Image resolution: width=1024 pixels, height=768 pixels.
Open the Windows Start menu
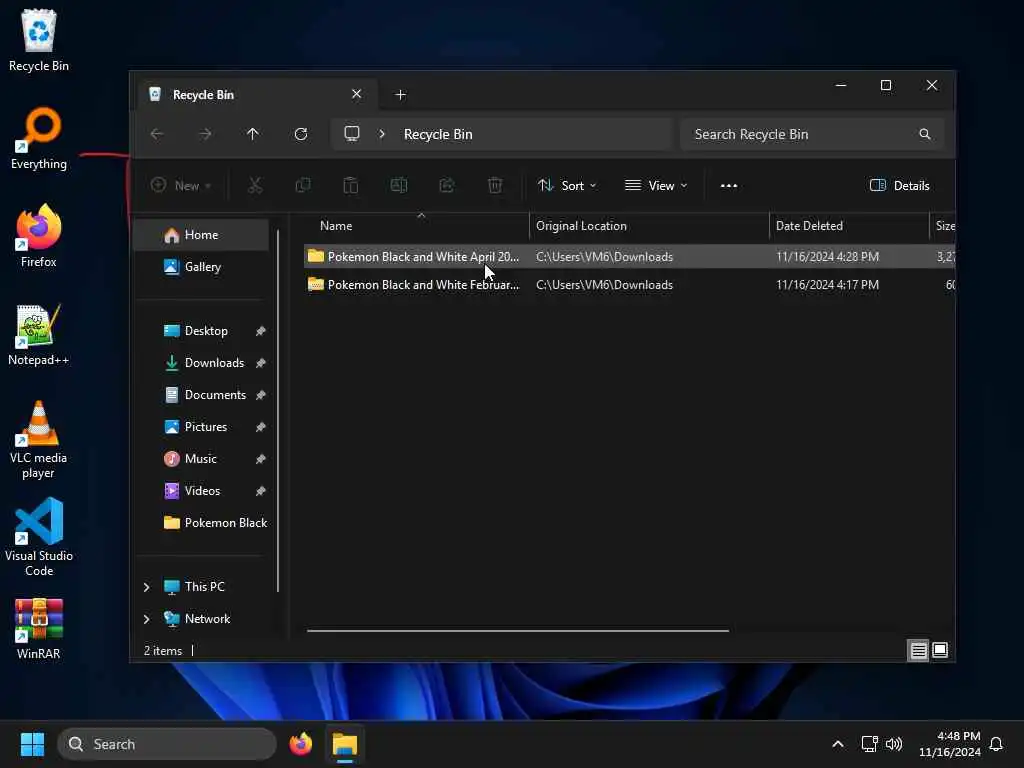pyautogui.click(x=32, y=744)
